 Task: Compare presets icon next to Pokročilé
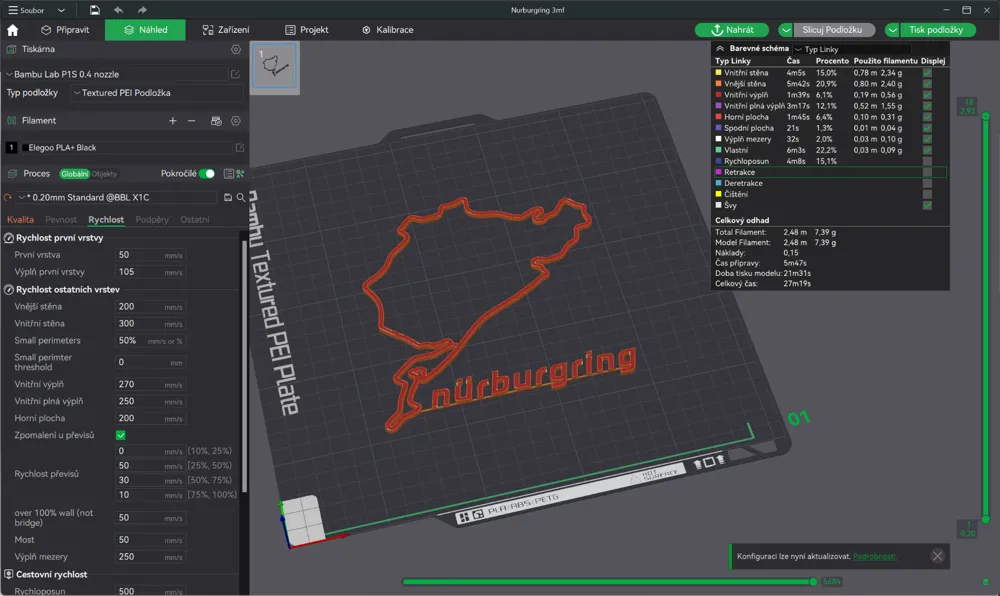(x=240, y=173)
